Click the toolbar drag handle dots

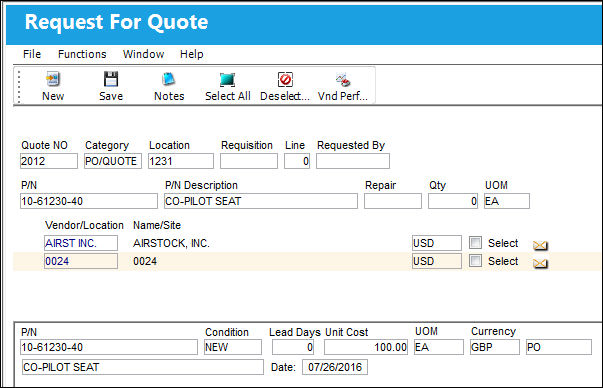point(19,86)
